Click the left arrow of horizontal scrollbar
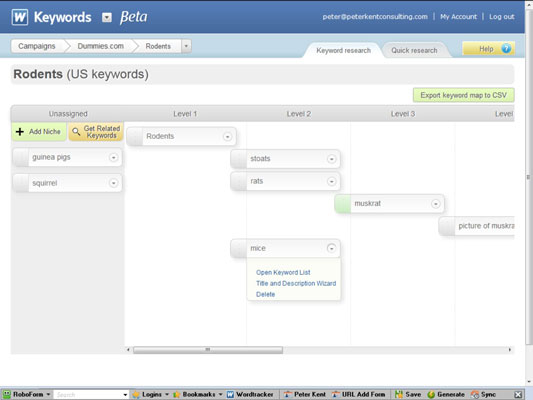 pyautogui.click(x=128, y=350)
